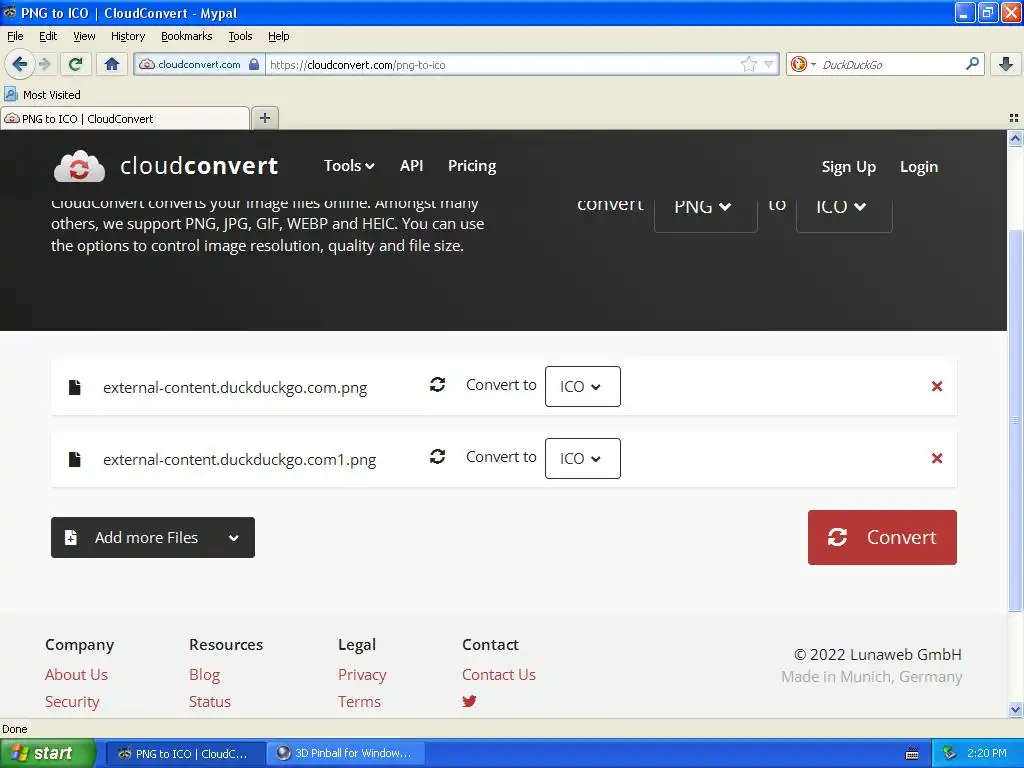The width and height of the screenshot is (1024, 768).
Task: Reload the page with the refresh icon
Action: click(x=75, y=64)
